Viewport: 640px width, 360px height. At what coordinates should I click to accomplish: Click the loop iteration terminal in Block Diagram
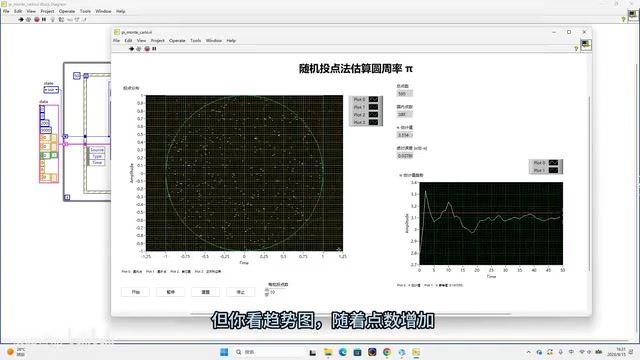[x=67, y=198]
